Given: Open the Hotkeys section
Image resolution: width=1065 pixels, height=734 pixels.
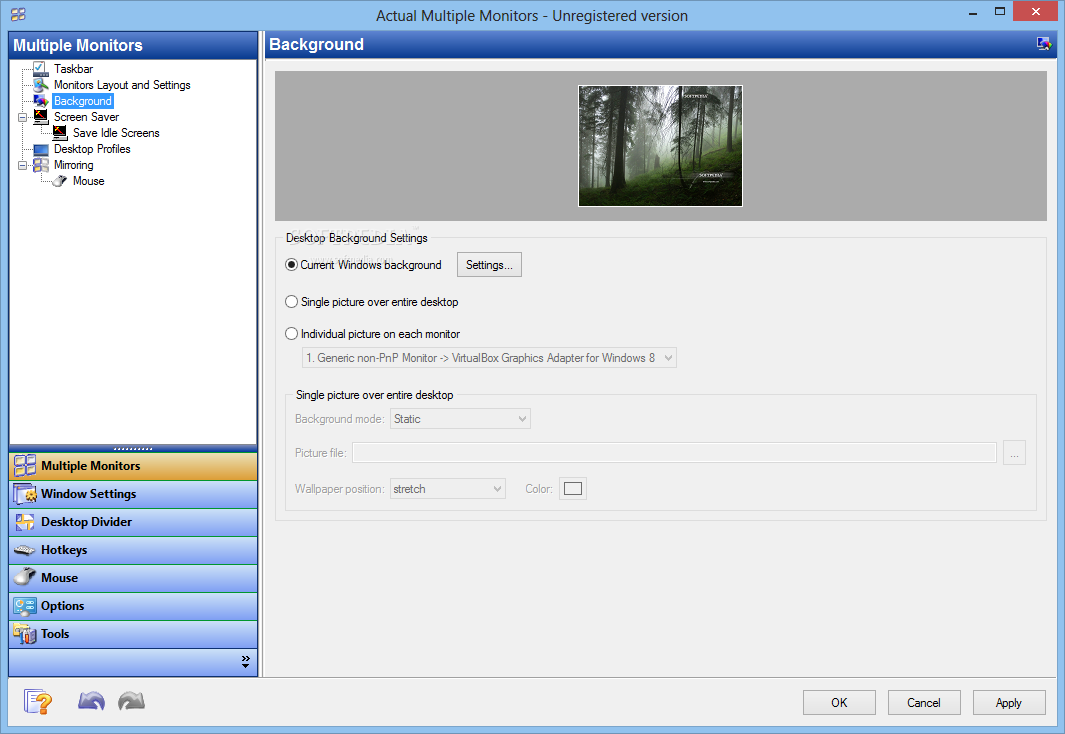Looking at the screenshot, I should pyautogui.click(x=133, y=550).
